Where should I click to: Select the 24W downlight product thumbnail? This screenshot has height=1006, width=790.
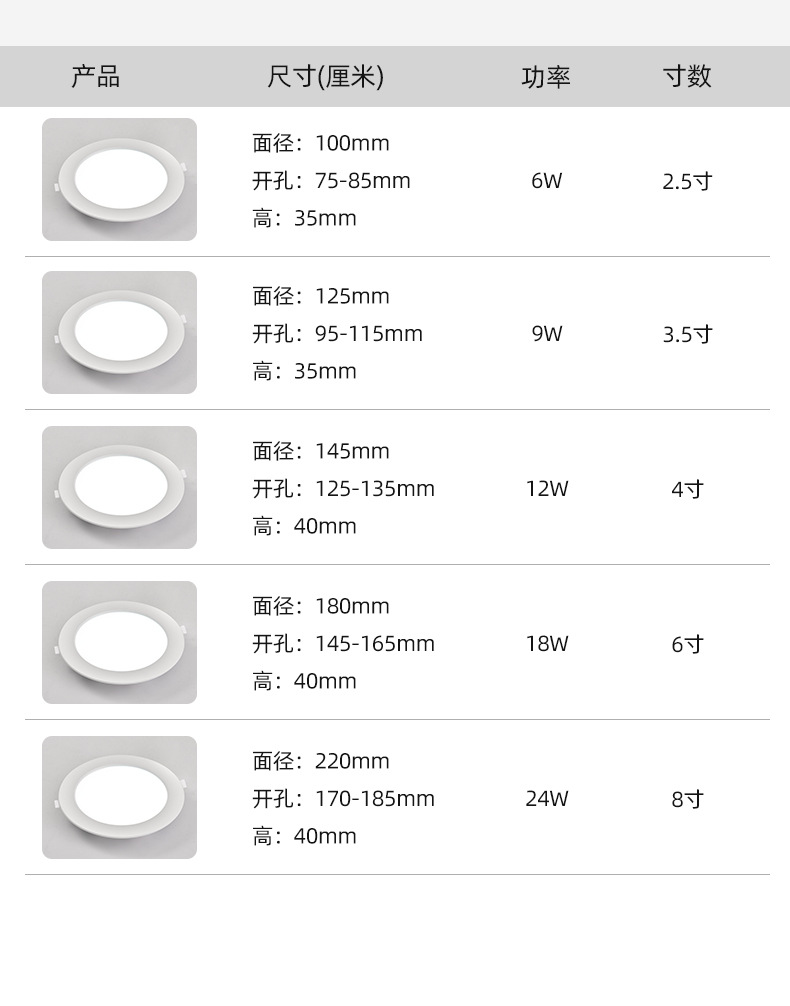[x=119, y=798]
